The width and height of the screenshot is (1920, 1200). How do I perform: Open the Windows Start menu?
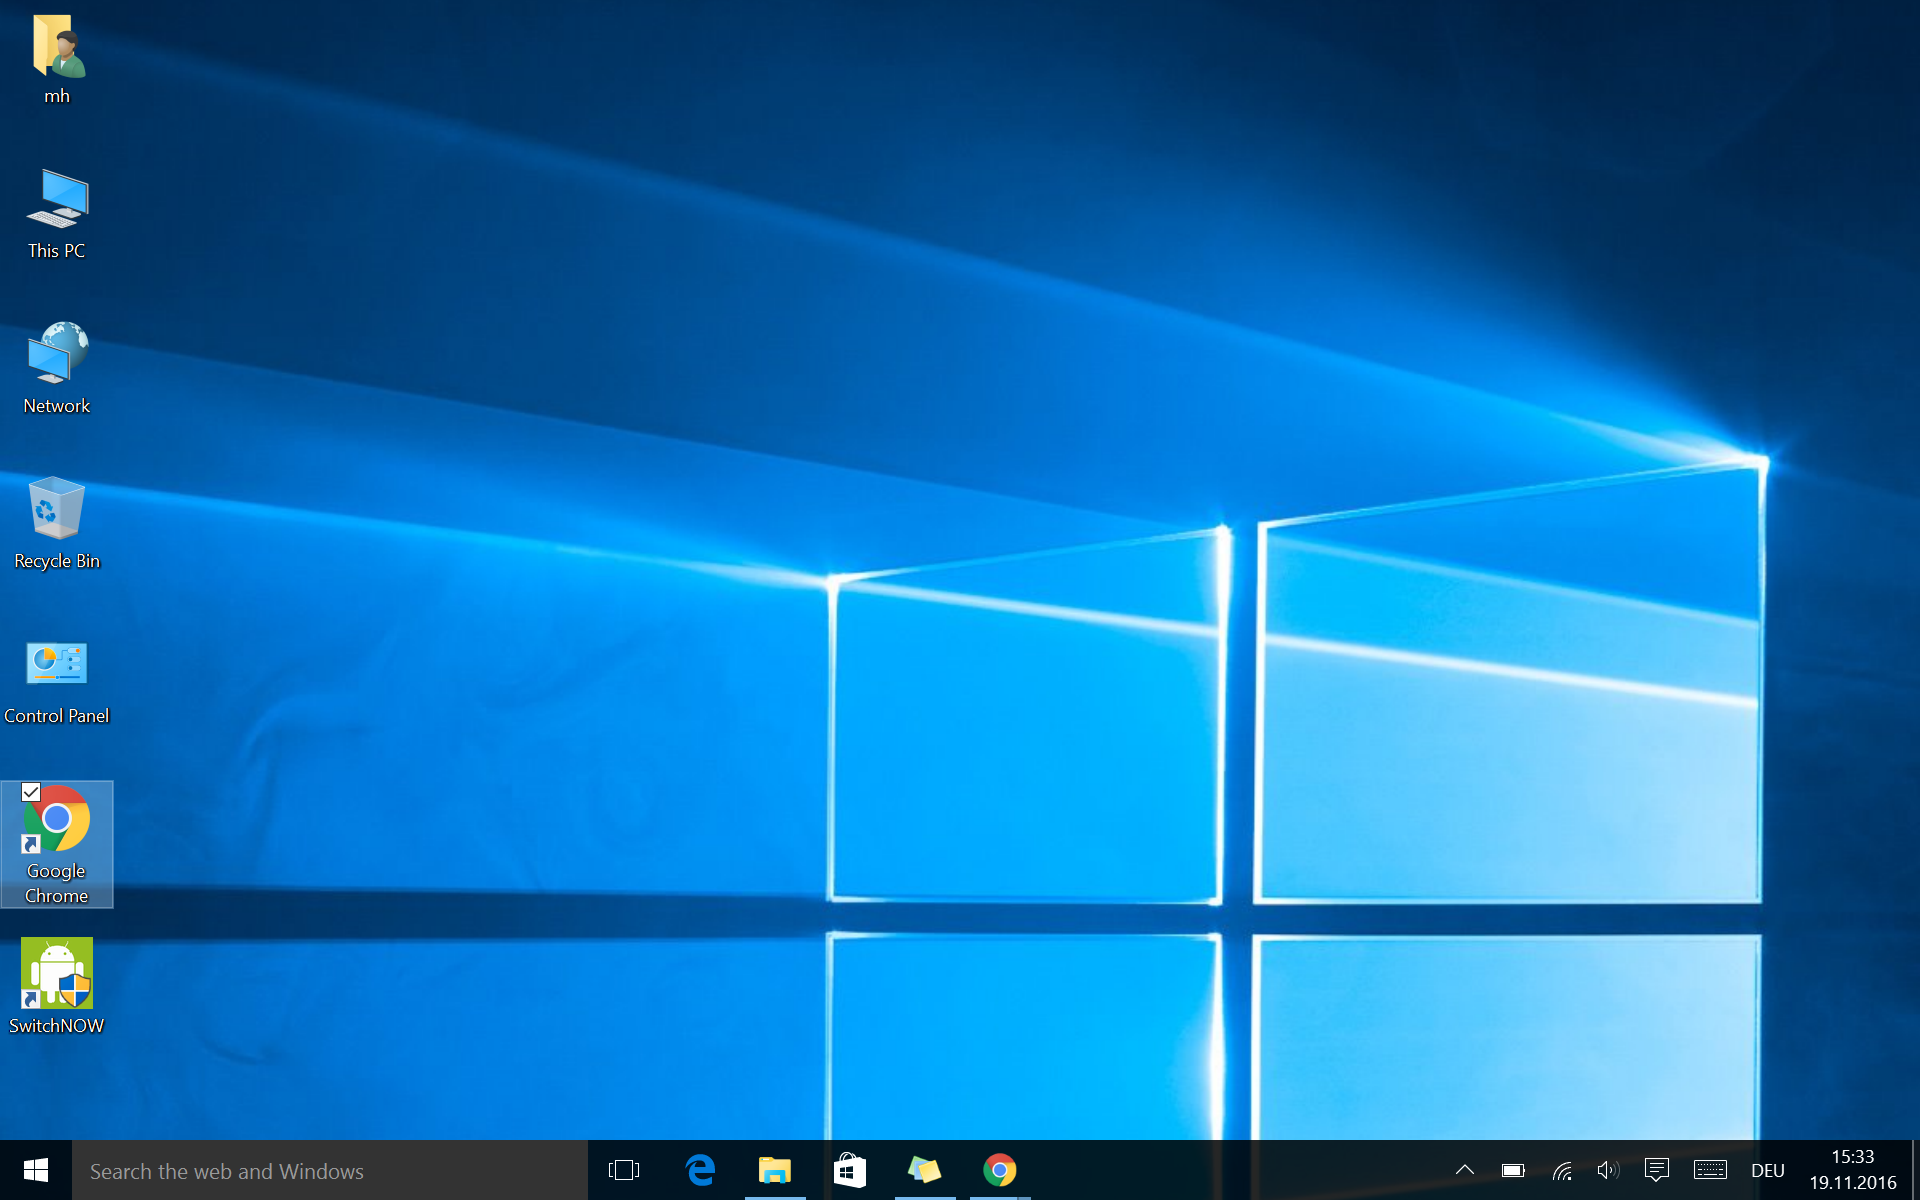coord(36,1170)
